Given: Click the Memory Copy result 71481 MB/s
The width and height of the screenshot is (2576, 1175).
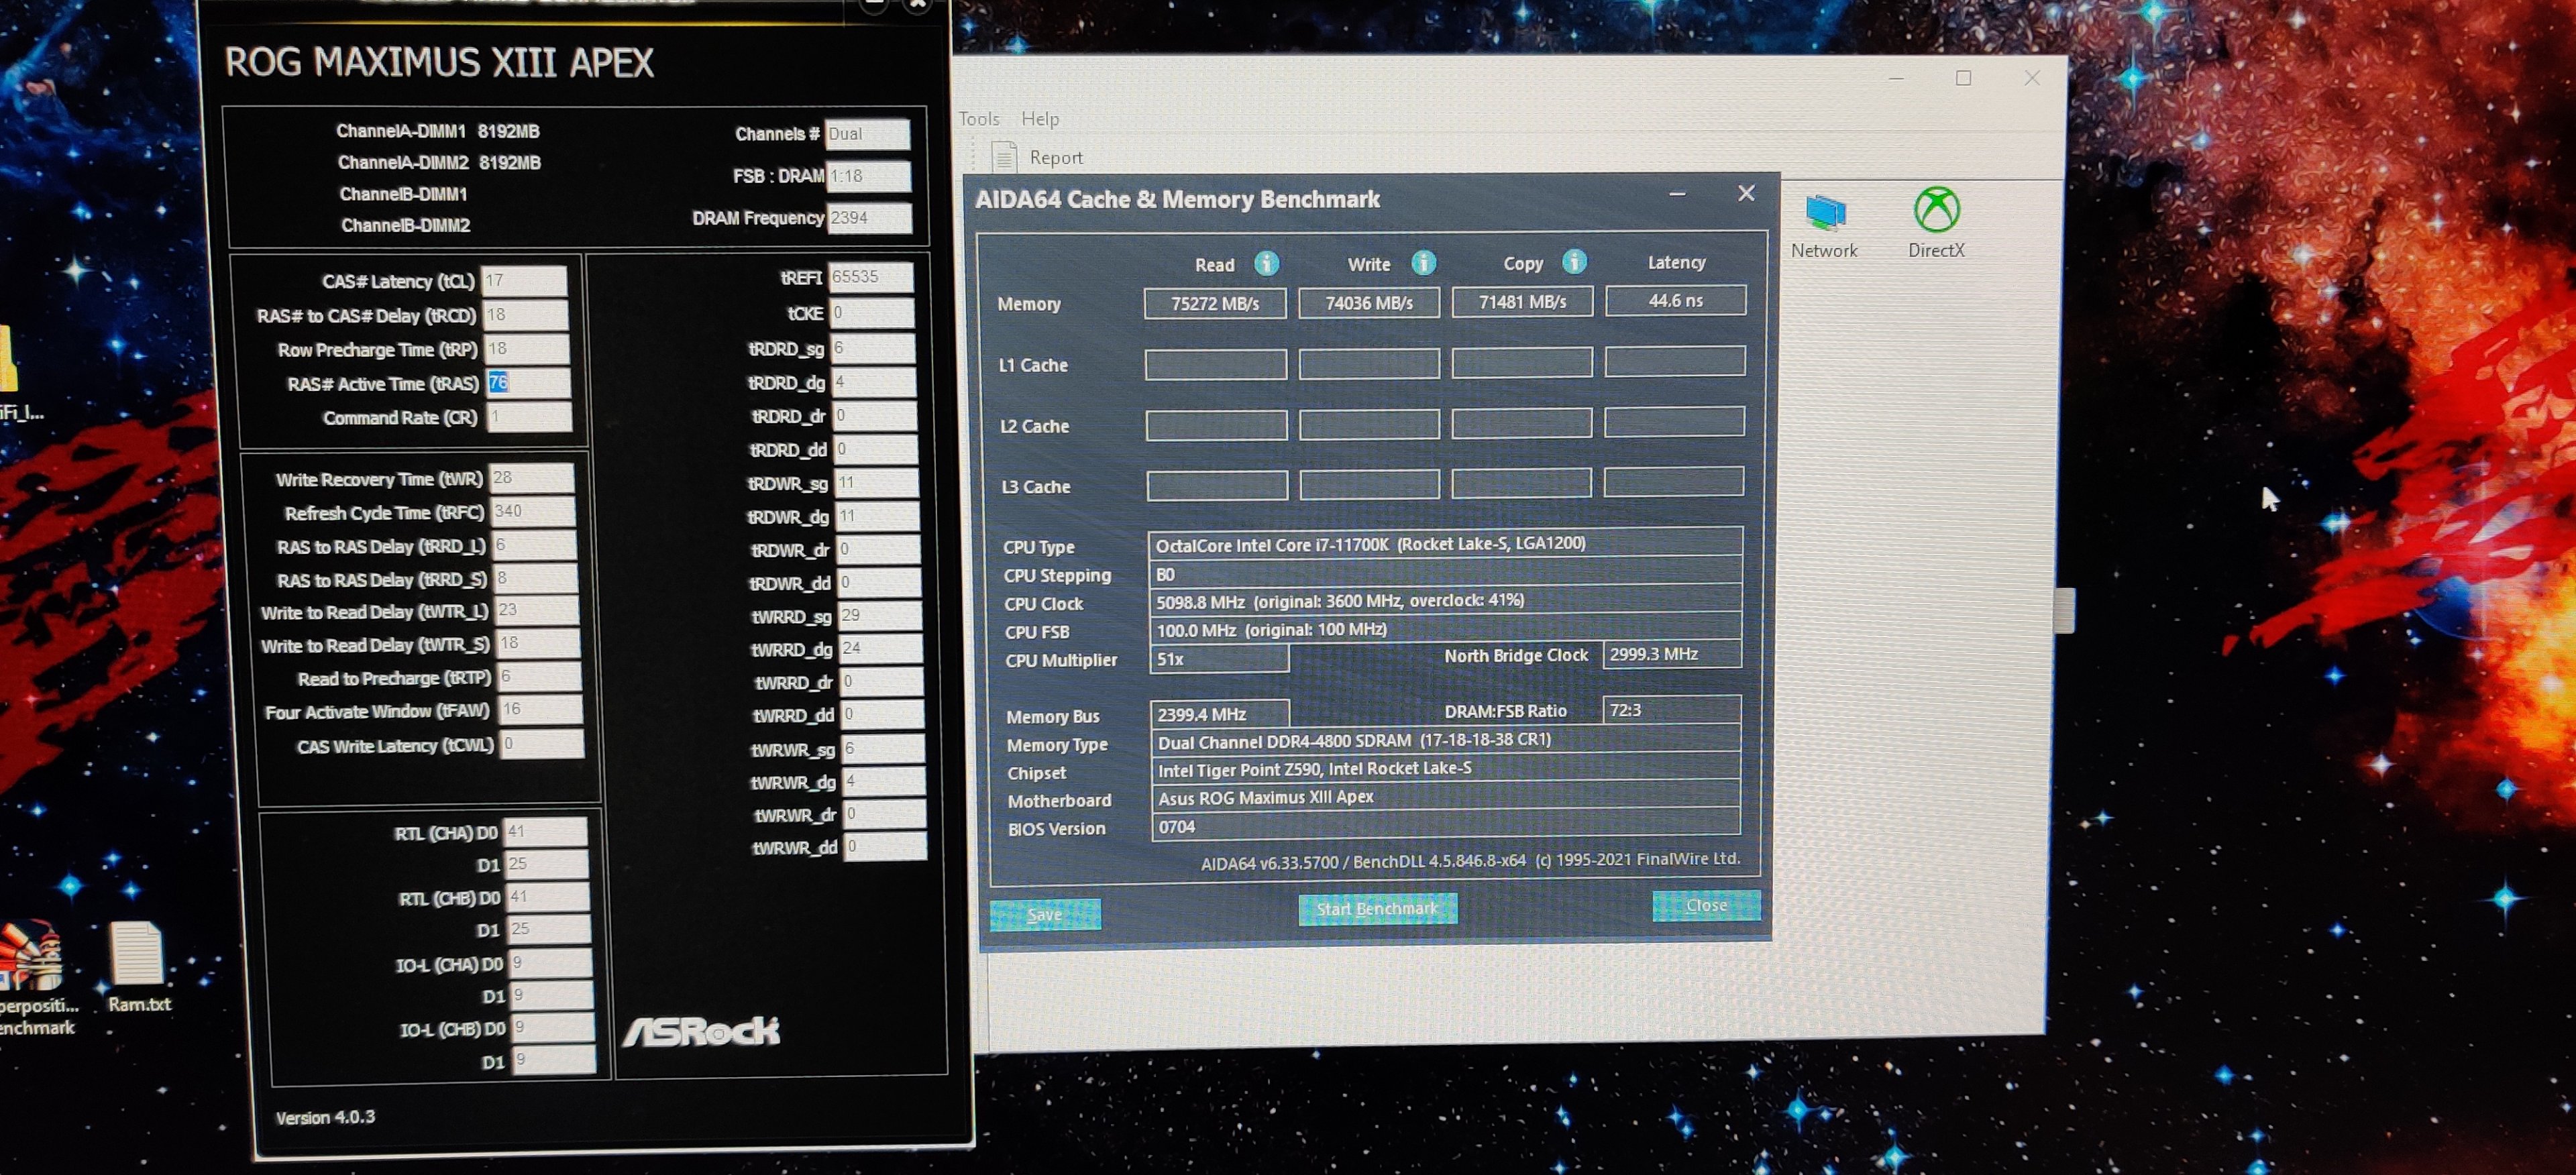Looking at the screenshot, I should (1522, 301).
